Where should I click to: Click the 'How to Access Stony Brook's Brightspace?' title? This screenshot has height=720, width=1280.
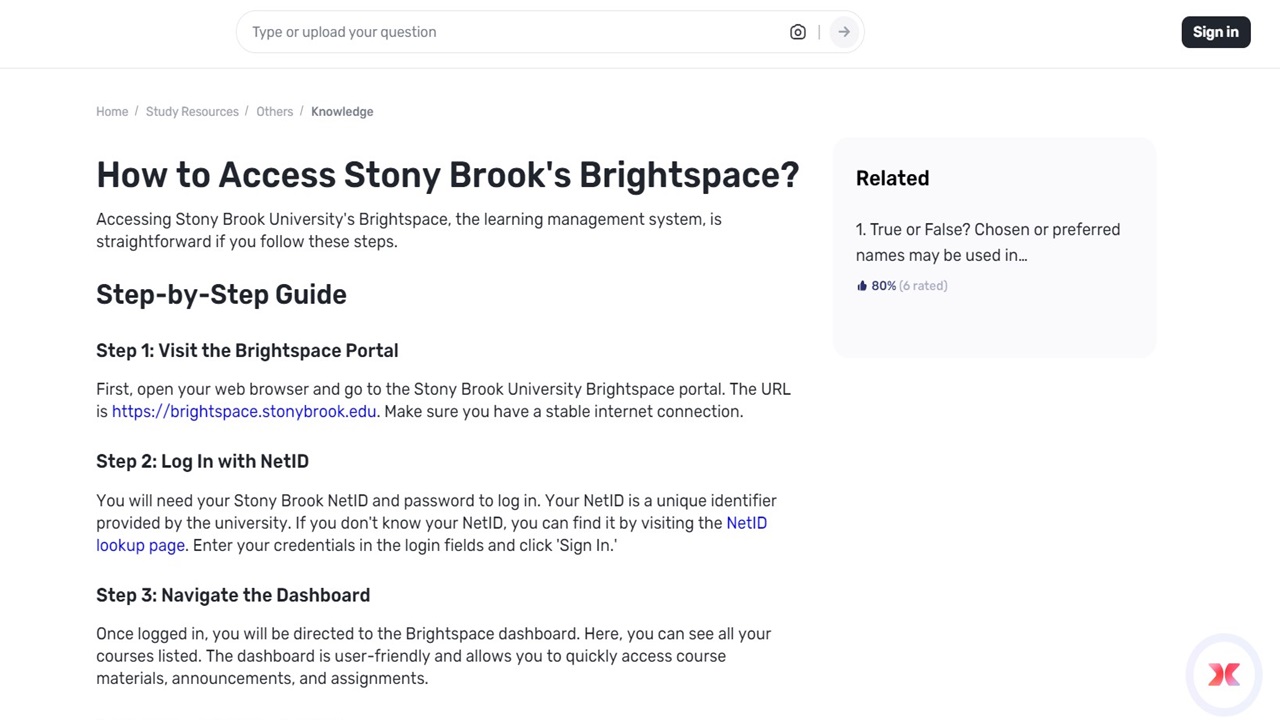[x=447, y=175]
